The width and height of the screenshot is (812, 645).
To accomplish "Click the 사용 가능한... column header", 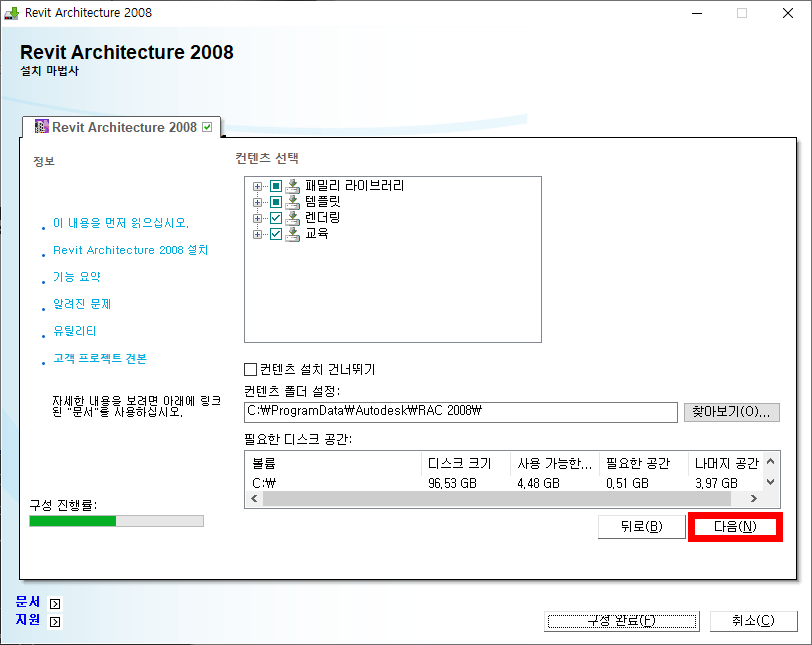I will (555, 463).
